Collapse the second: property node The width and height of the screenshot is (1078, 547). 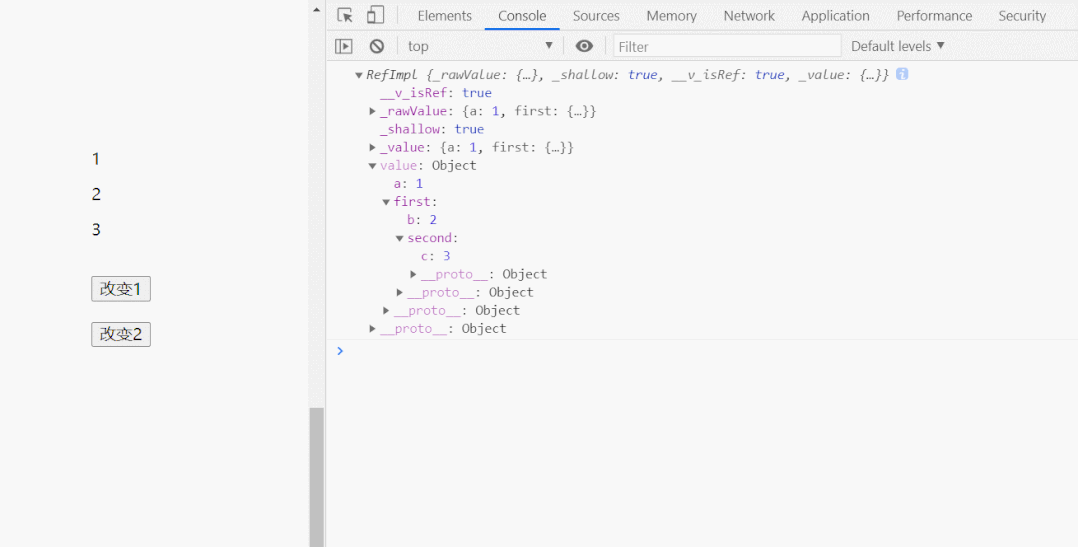400,238
